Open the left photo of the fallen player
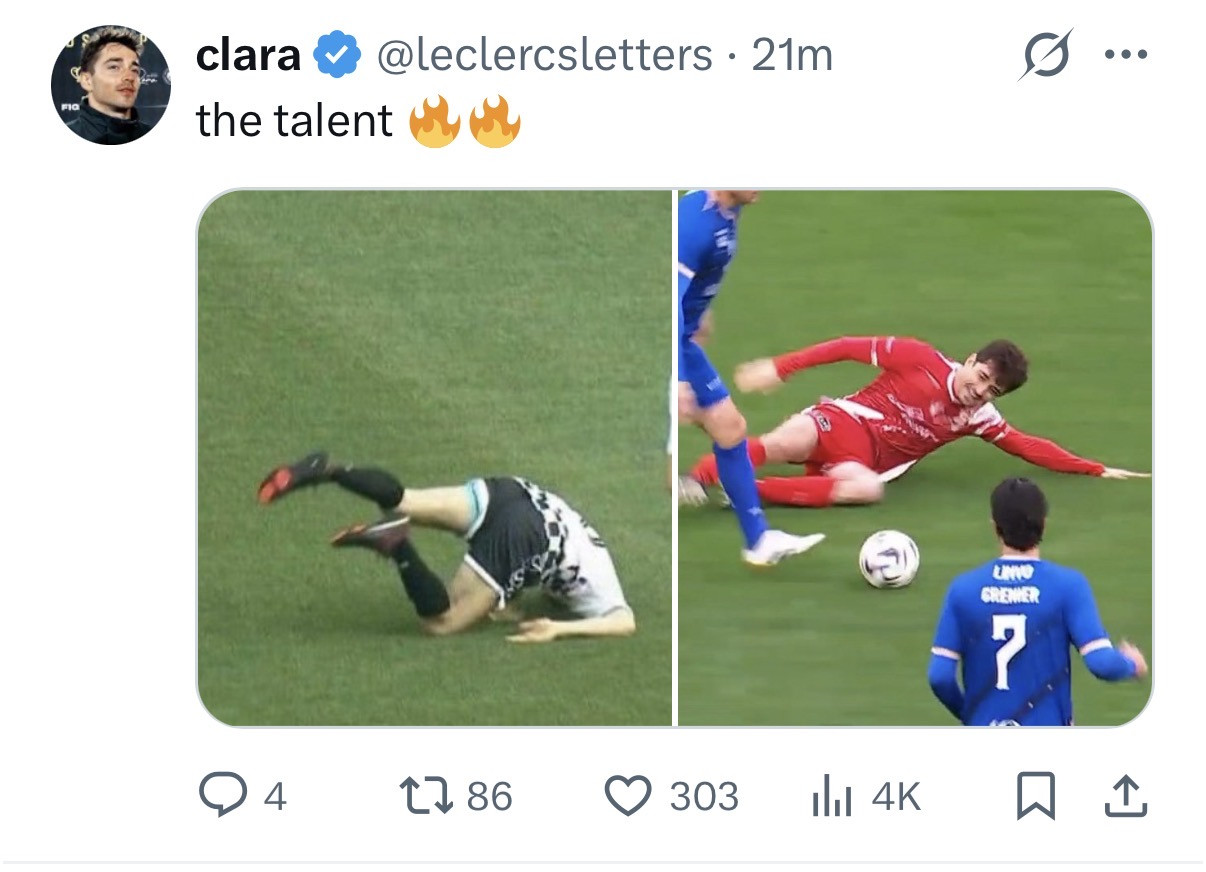 (x=435, y=457)
